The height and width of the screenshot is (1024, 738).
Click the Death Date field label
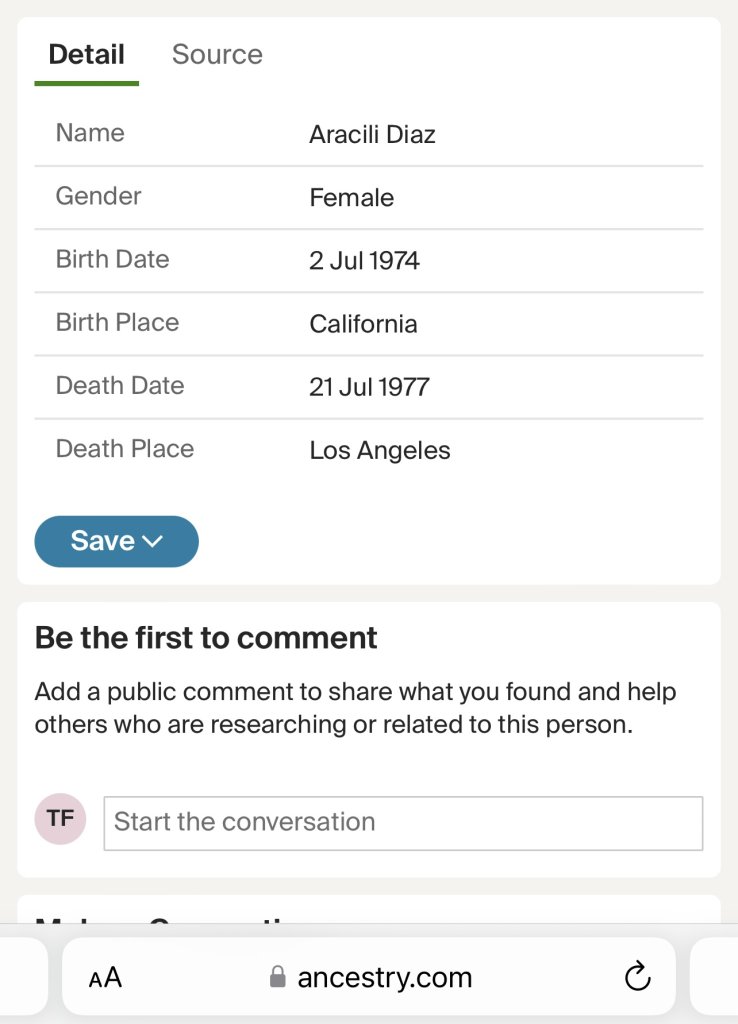click(x=120, y=385)
